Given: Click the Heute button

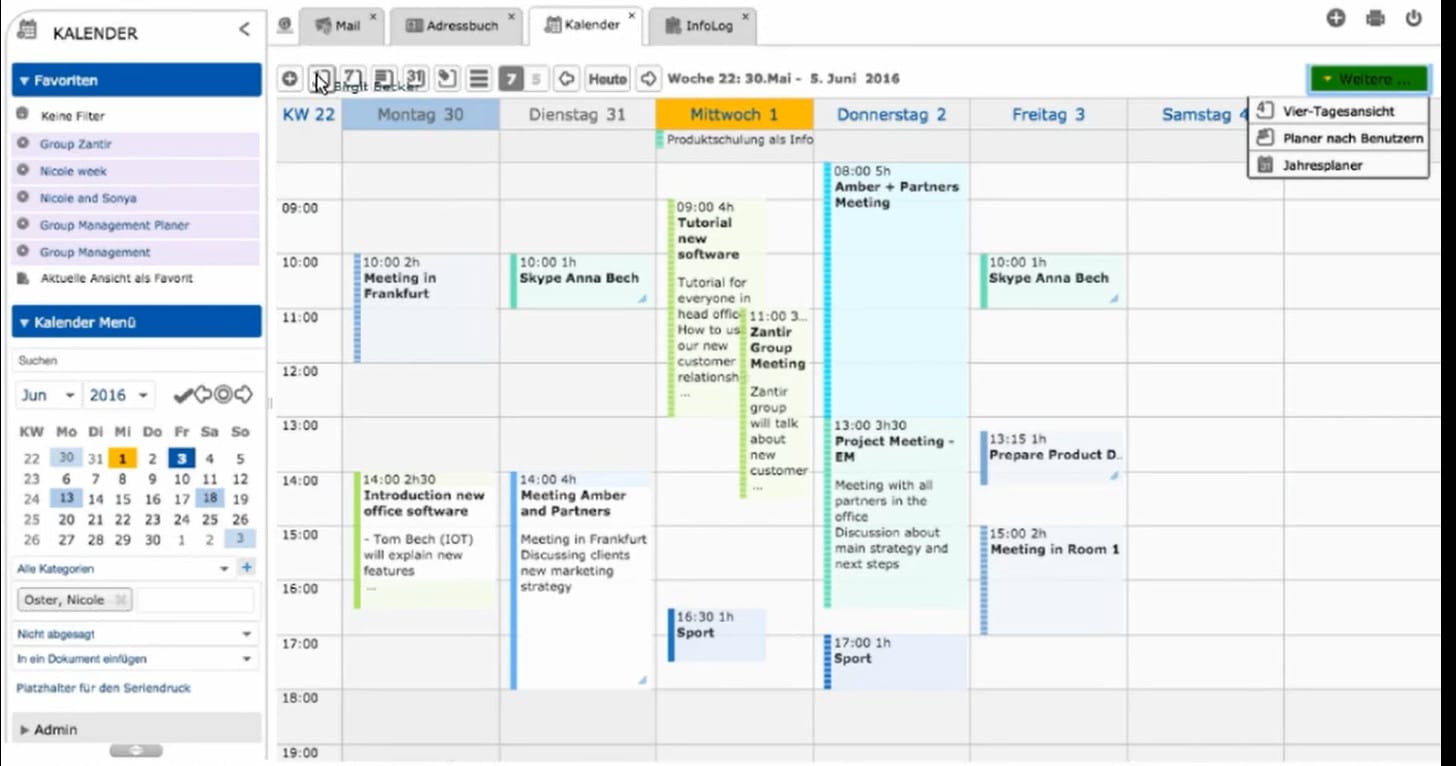Looking at the screenshot, I should tap(606, 78).
